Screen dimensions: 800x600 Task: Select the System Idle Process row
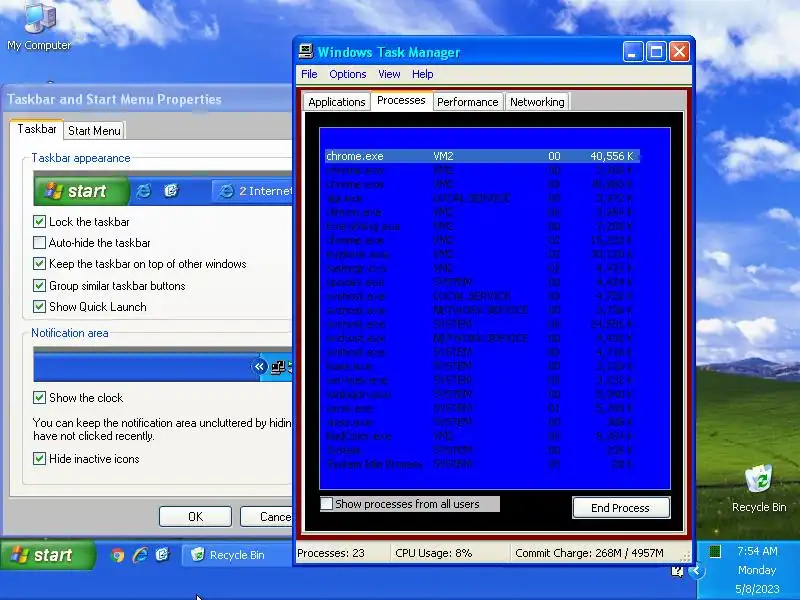[482, 464]
